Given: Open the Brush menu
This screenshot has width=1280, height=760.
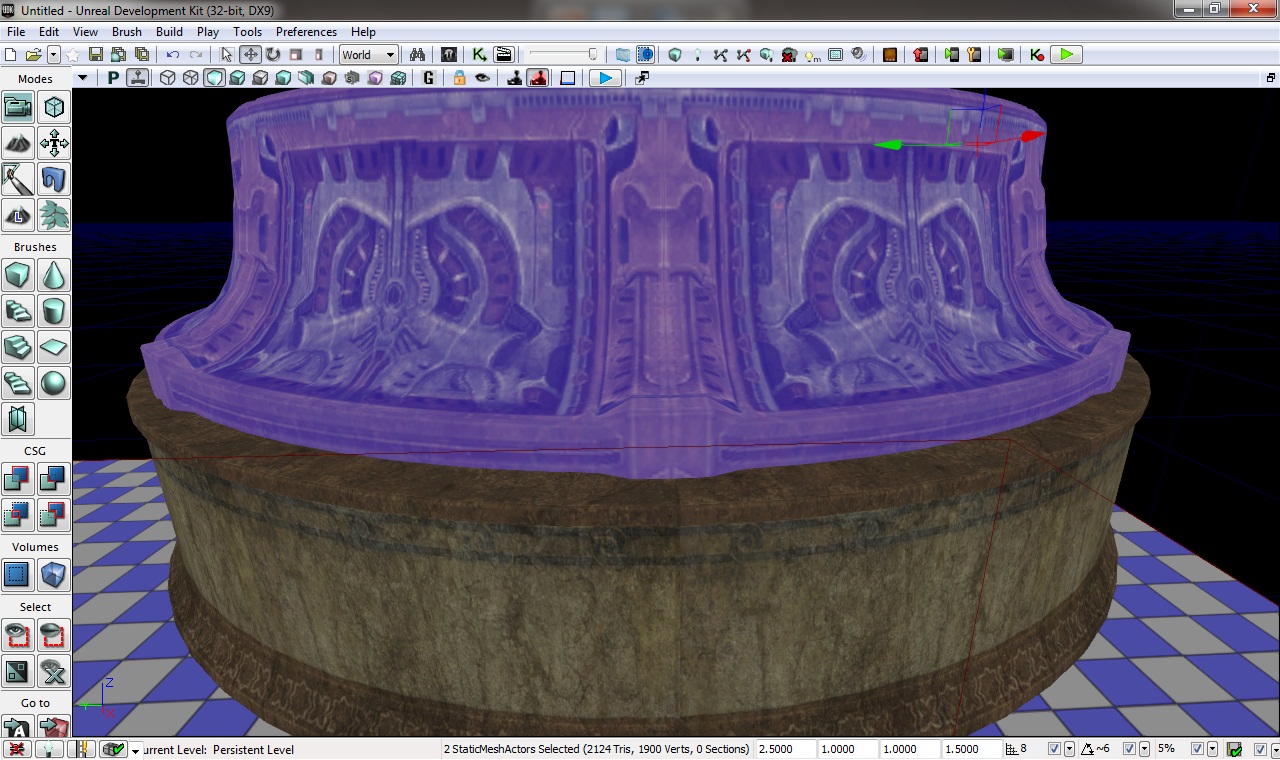Looking at the screenshot, I should pos(127,32).
